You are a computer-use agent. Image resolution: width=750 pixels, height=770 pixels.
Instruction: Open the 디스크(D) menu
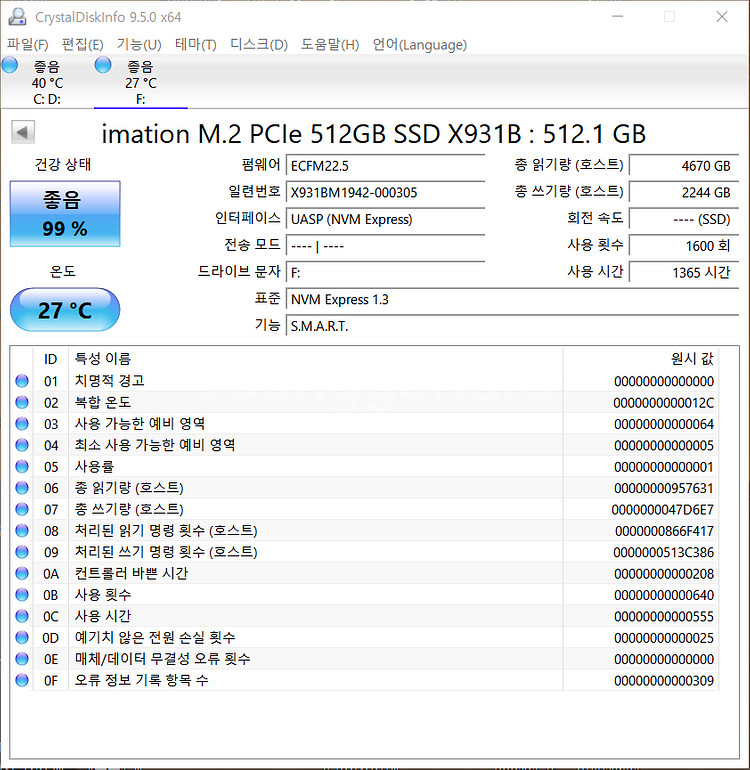[x=259, y=45]
